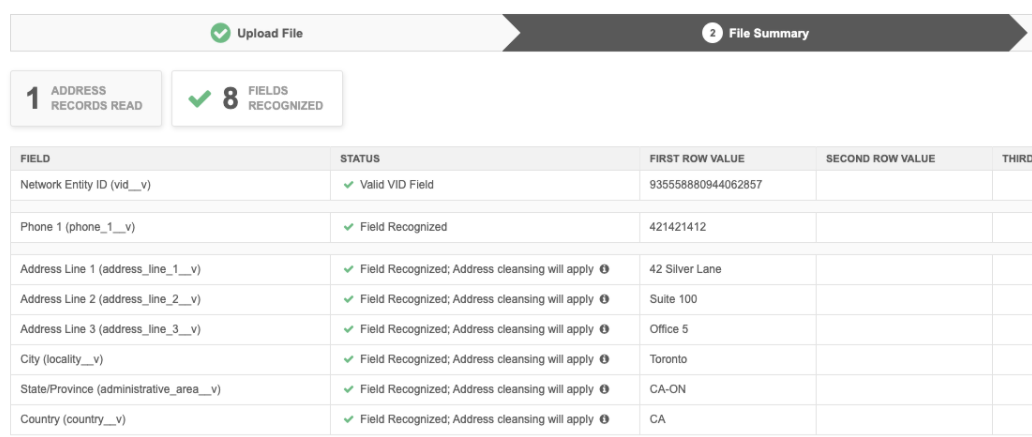
Task: Select the Network Entity ID value cell
Action: coord(706,185)
